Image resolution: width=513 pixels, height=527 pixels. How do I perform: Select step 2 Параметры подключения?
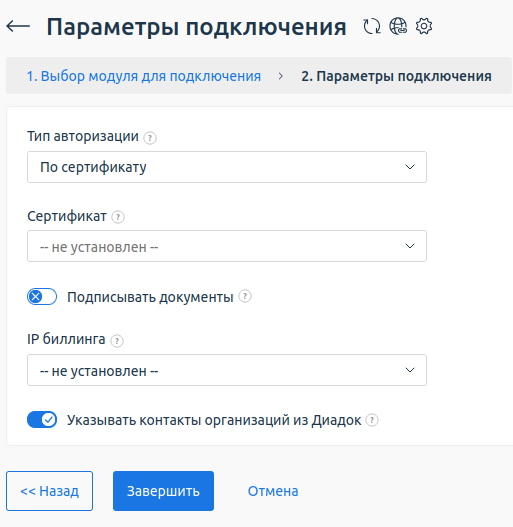click(x=396, y=76)
